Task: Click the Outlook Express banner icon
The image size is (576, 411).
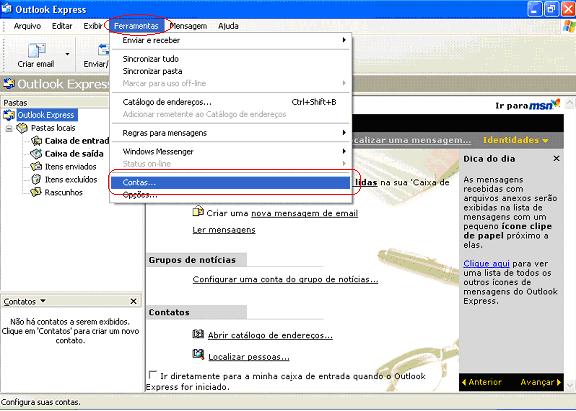Action: 9,84
